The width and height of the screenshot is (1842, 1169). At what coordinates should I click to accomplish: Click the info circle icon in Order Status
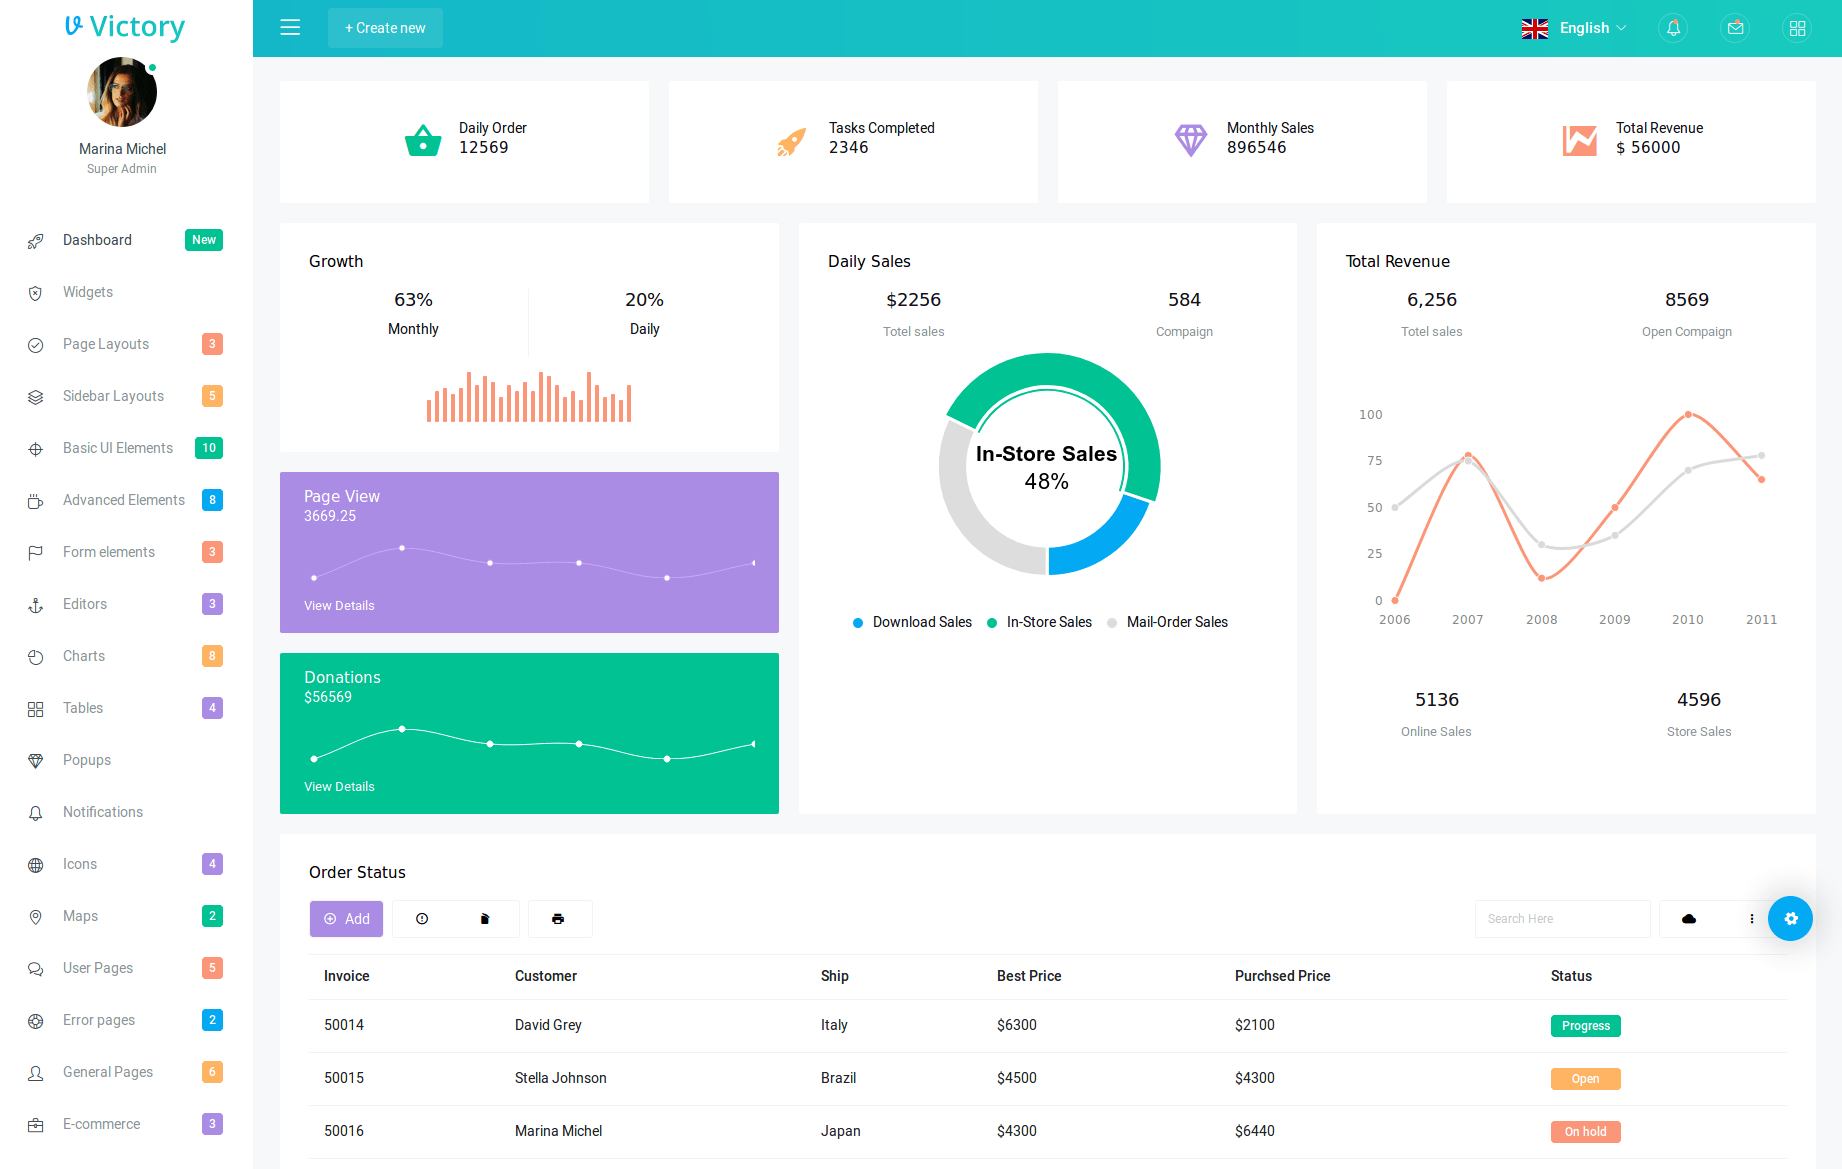tap(422, 919)
